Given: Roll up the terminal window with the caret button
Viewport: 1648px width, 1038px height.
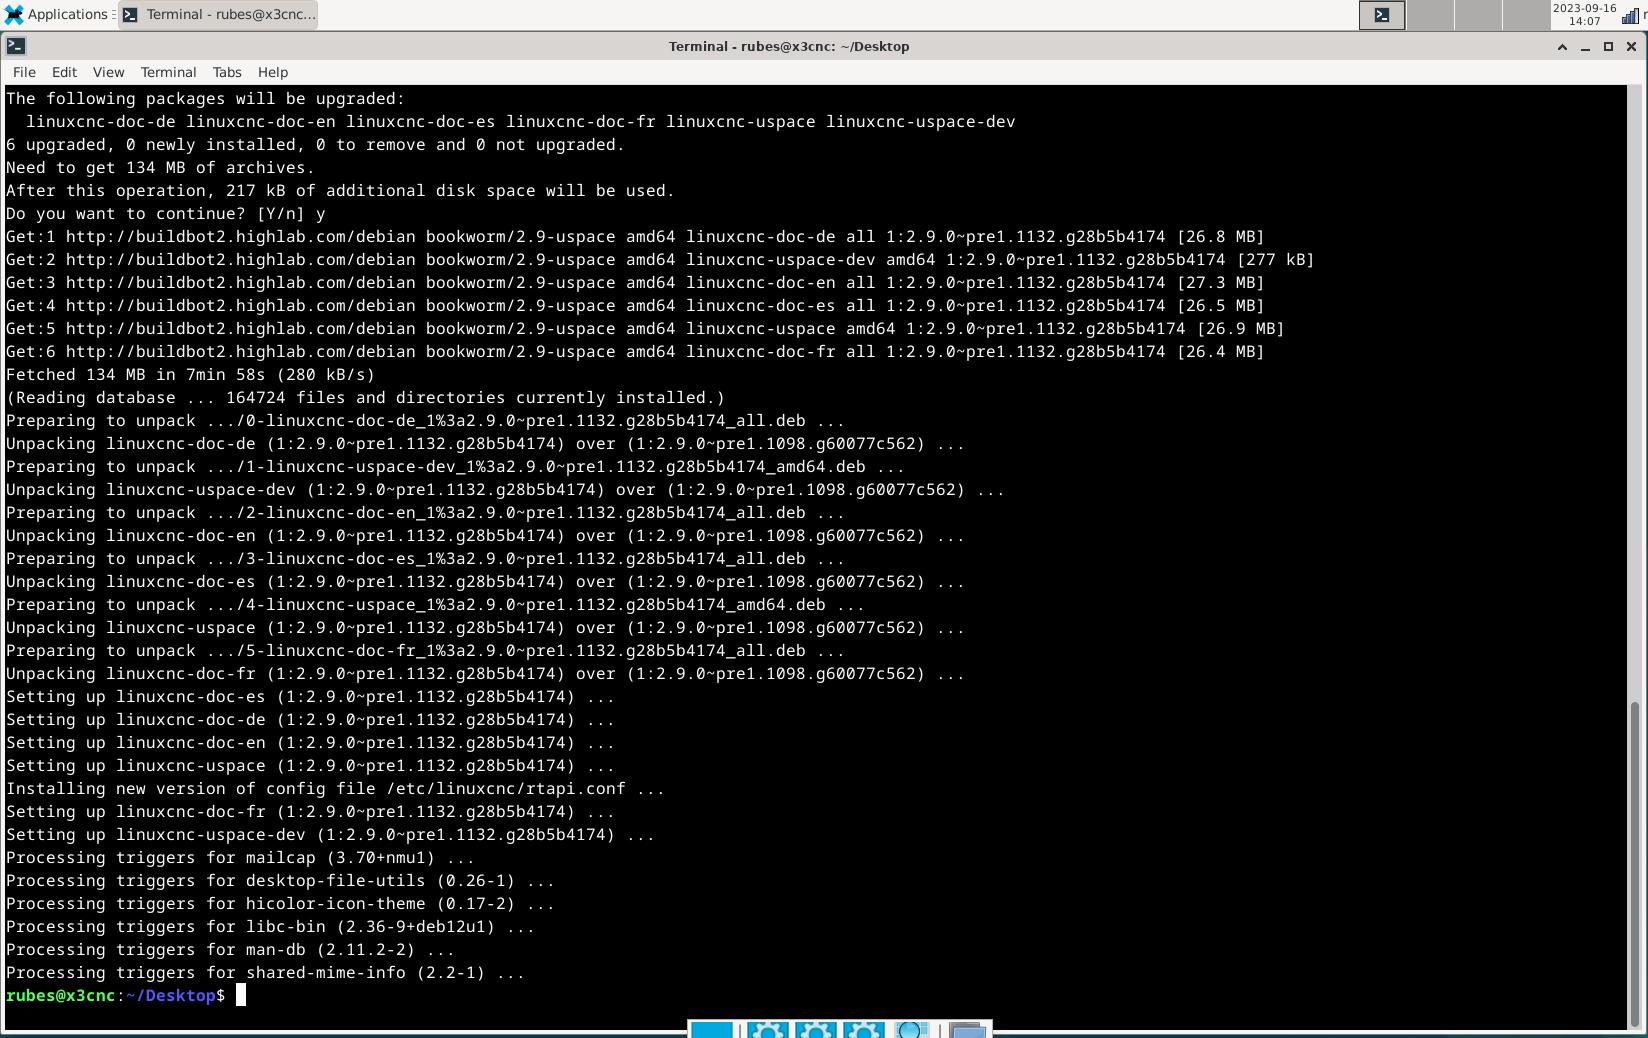Looking at the screenshot, I should (x=1562, y=46).
